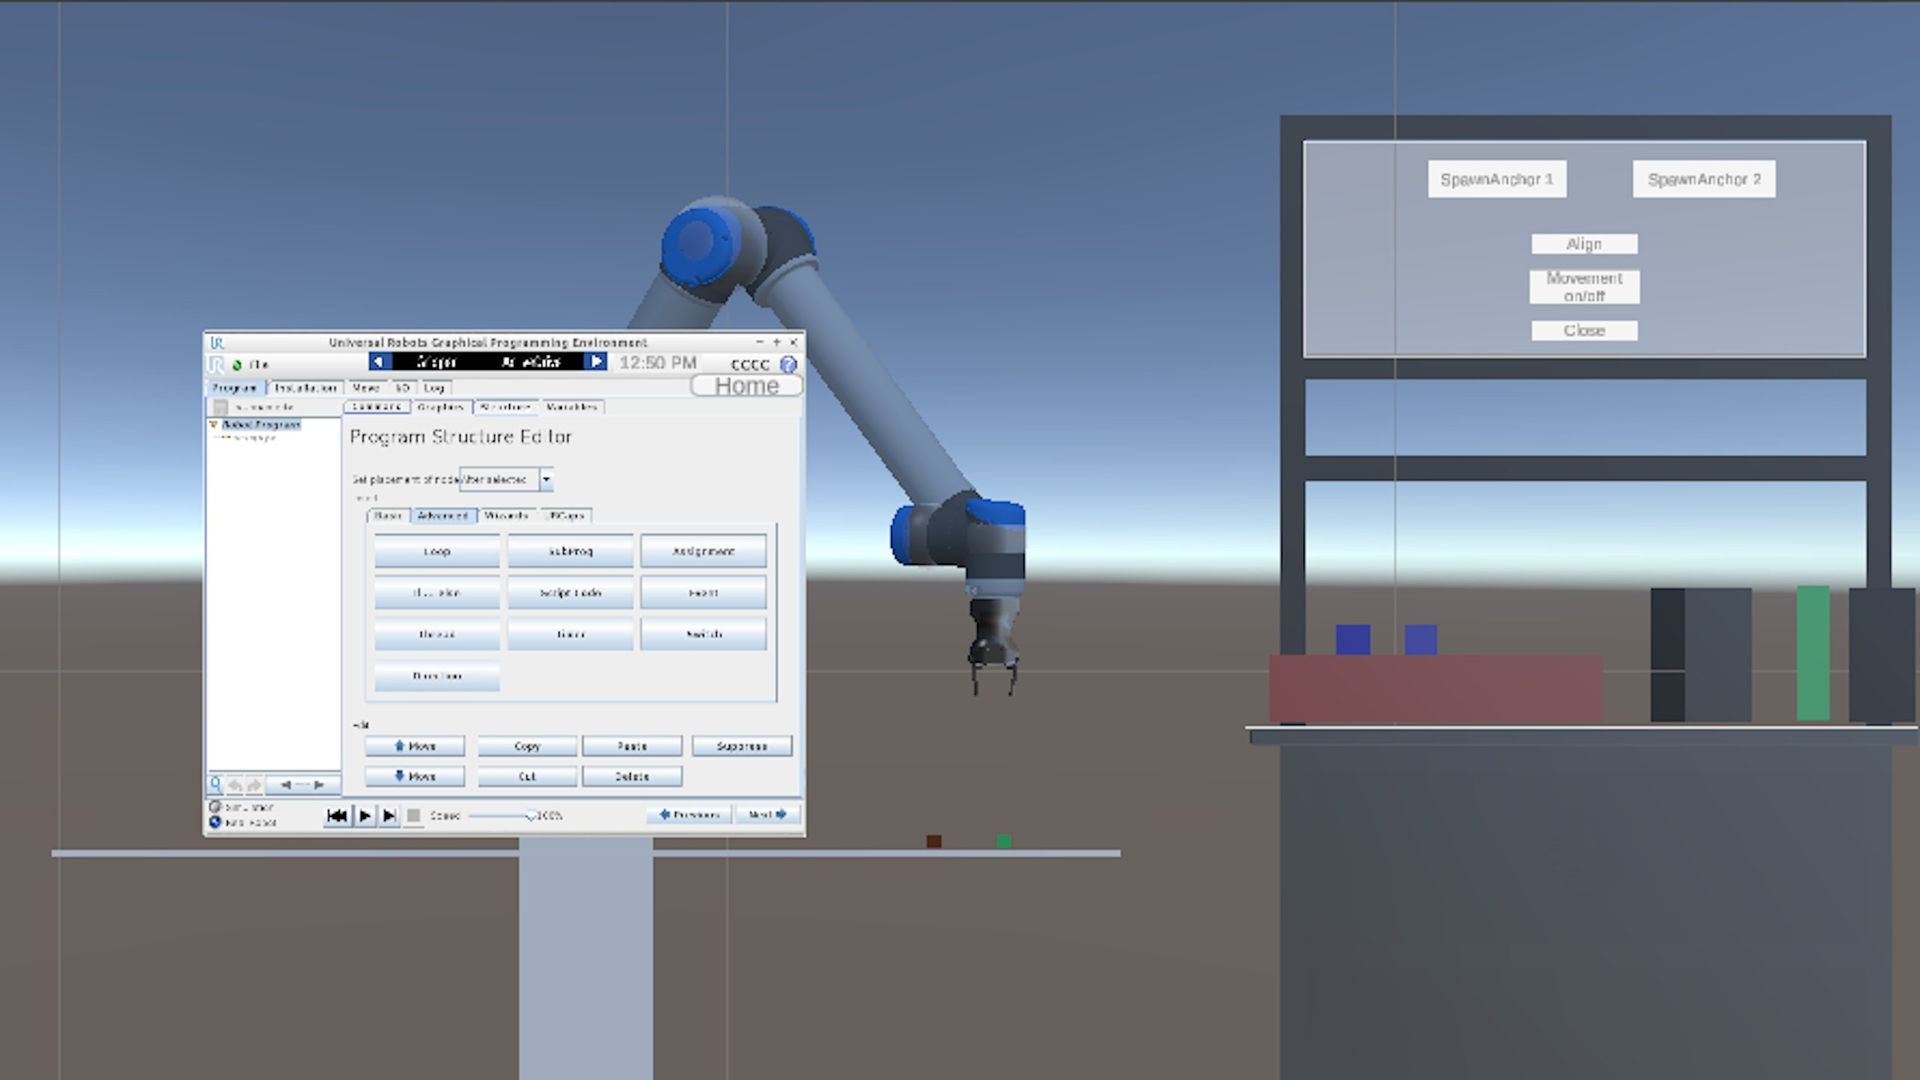Click the SpawnAnchor 1 button
The image size is (1920, 1080).
(1497, 179)
